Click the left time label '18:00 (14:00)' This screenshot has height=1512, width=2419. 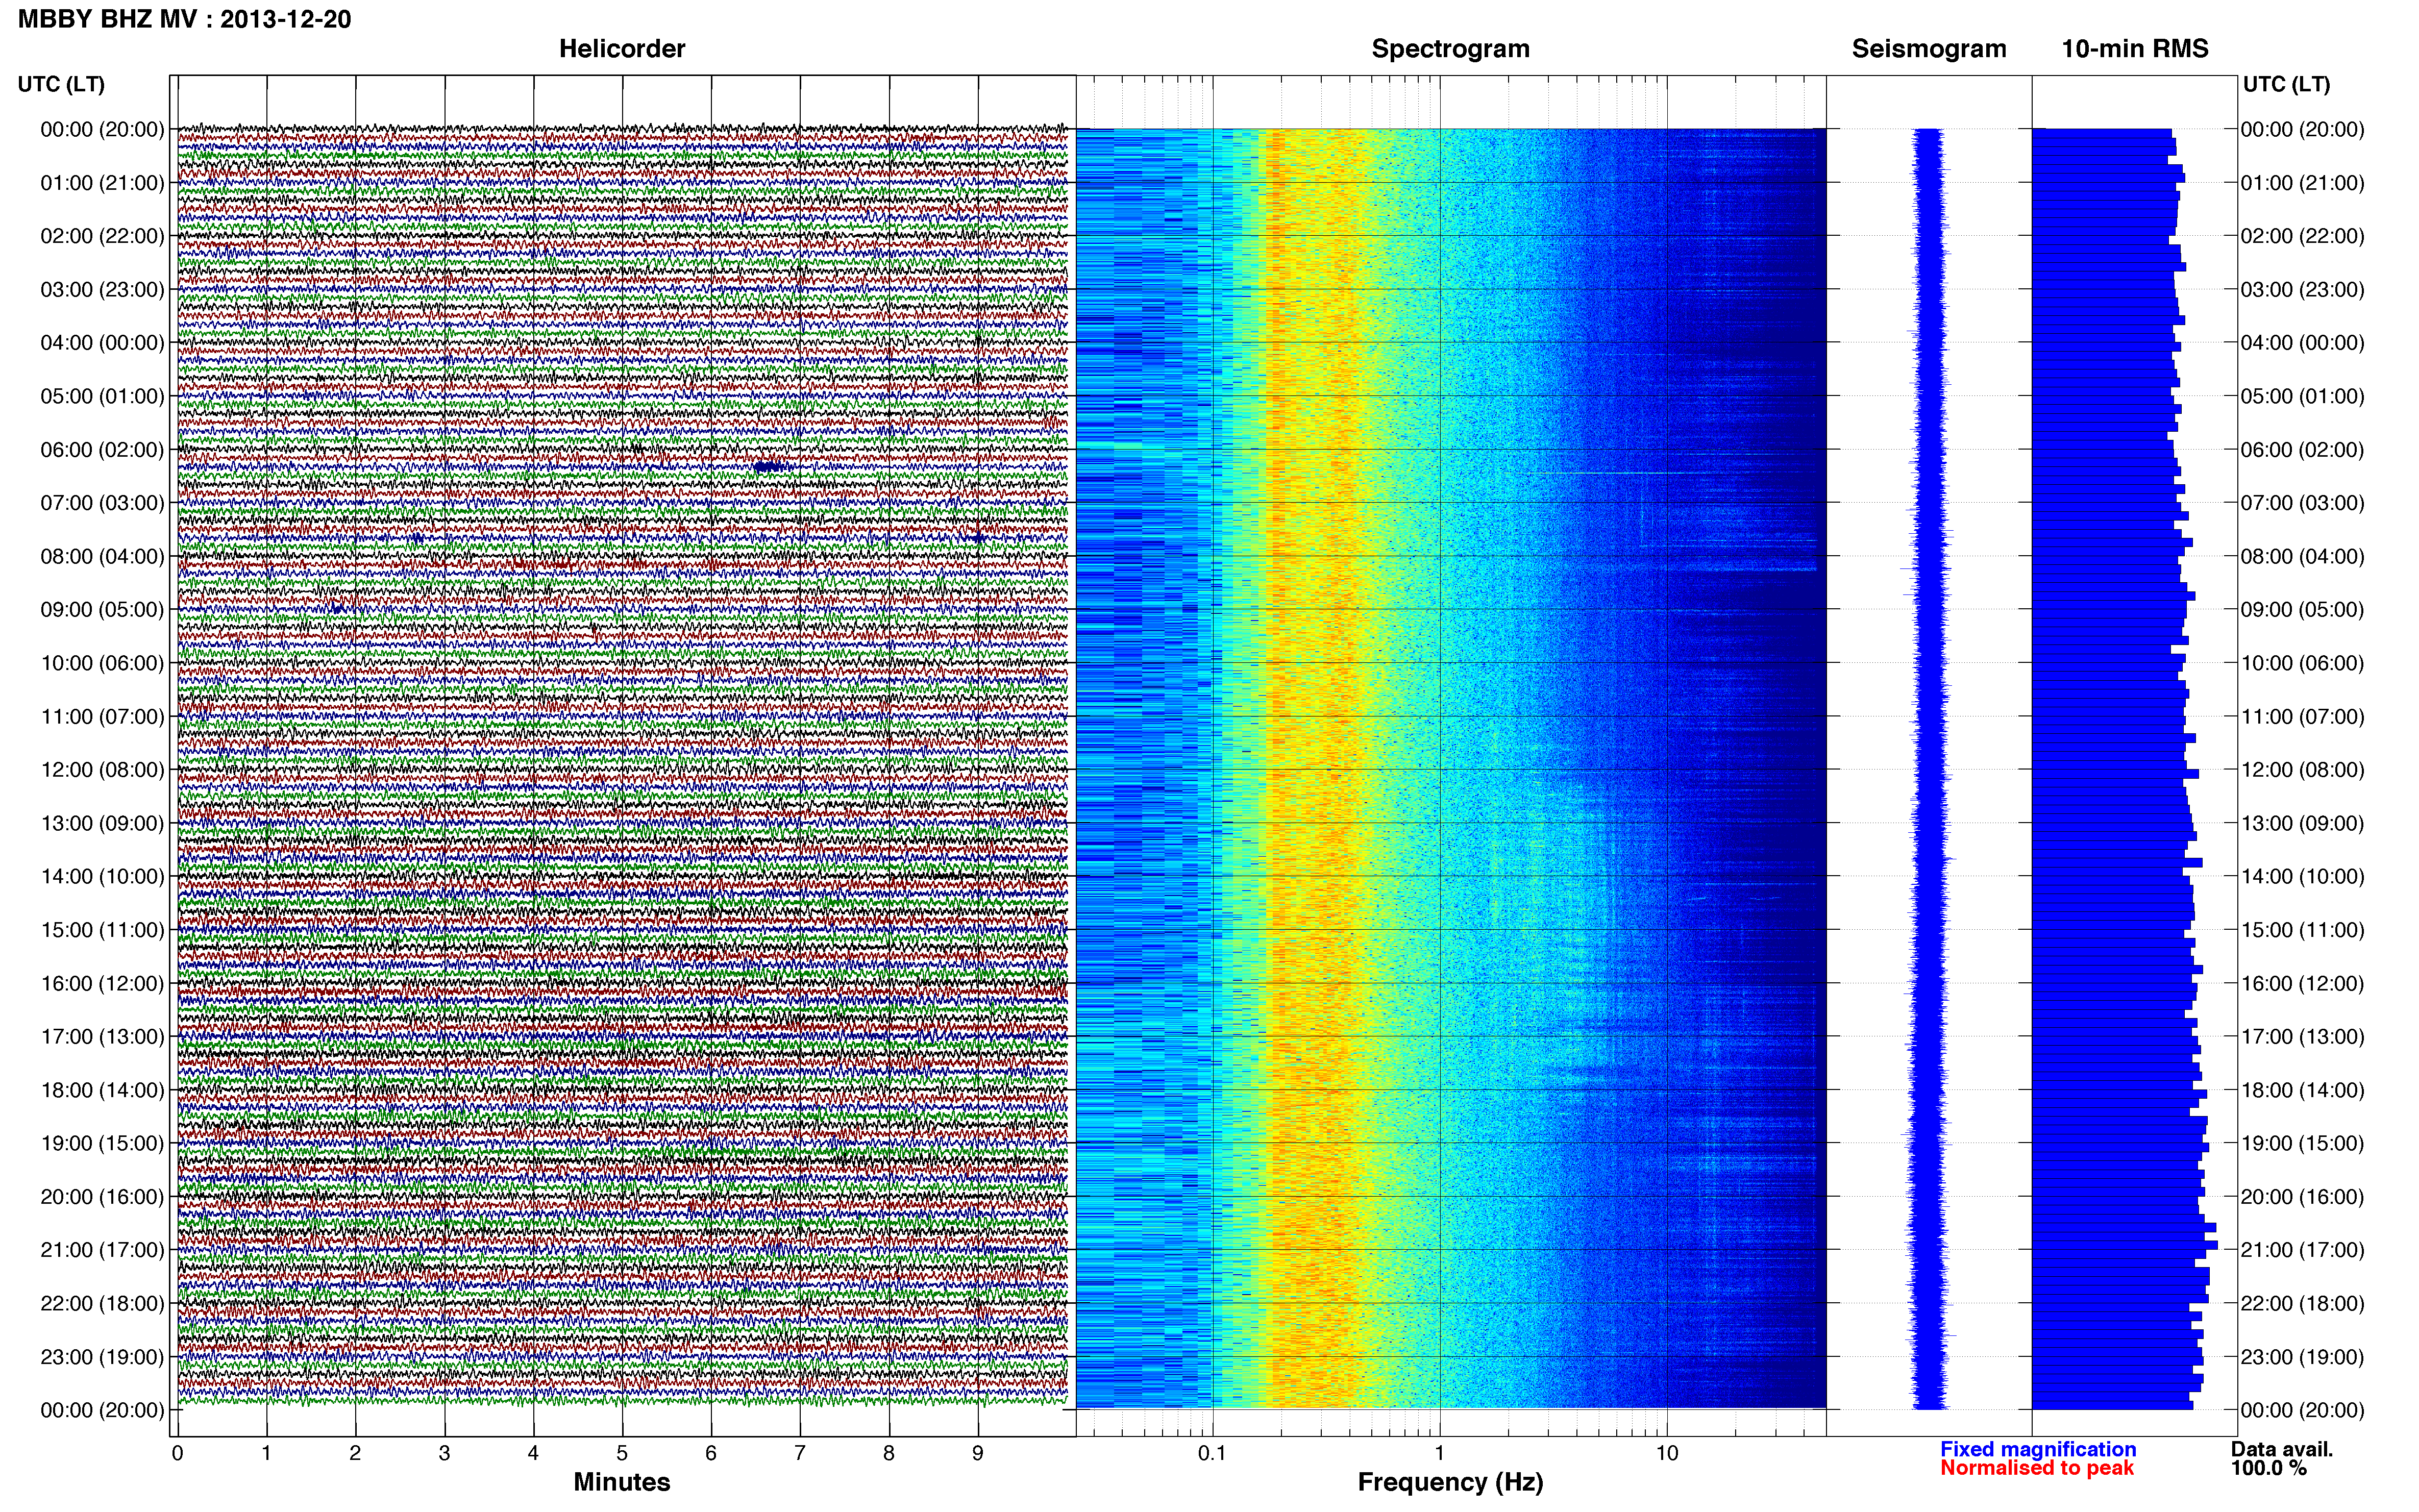(102, 1090)
